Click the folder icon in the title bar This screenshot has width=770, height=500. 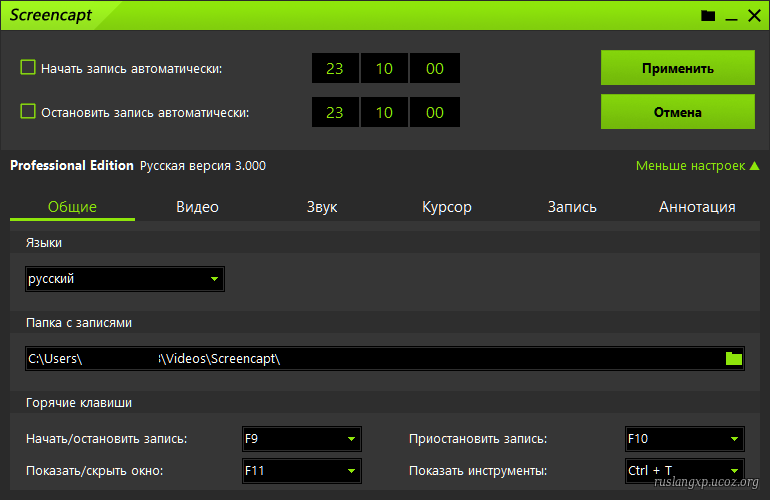coord(708,16)
